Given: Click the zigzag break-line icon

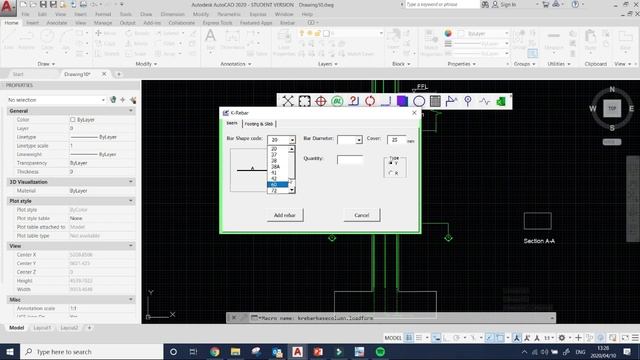Looking at the screenshot, I should (x=484, y=101).
